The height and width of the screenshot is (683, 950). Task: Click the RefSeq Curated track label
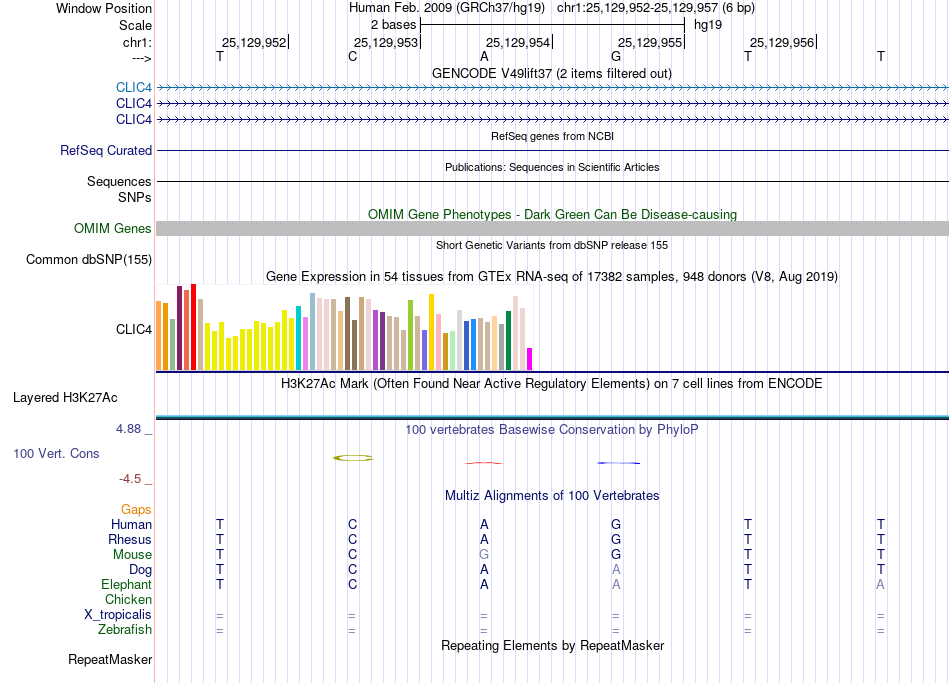click(105, 150)
